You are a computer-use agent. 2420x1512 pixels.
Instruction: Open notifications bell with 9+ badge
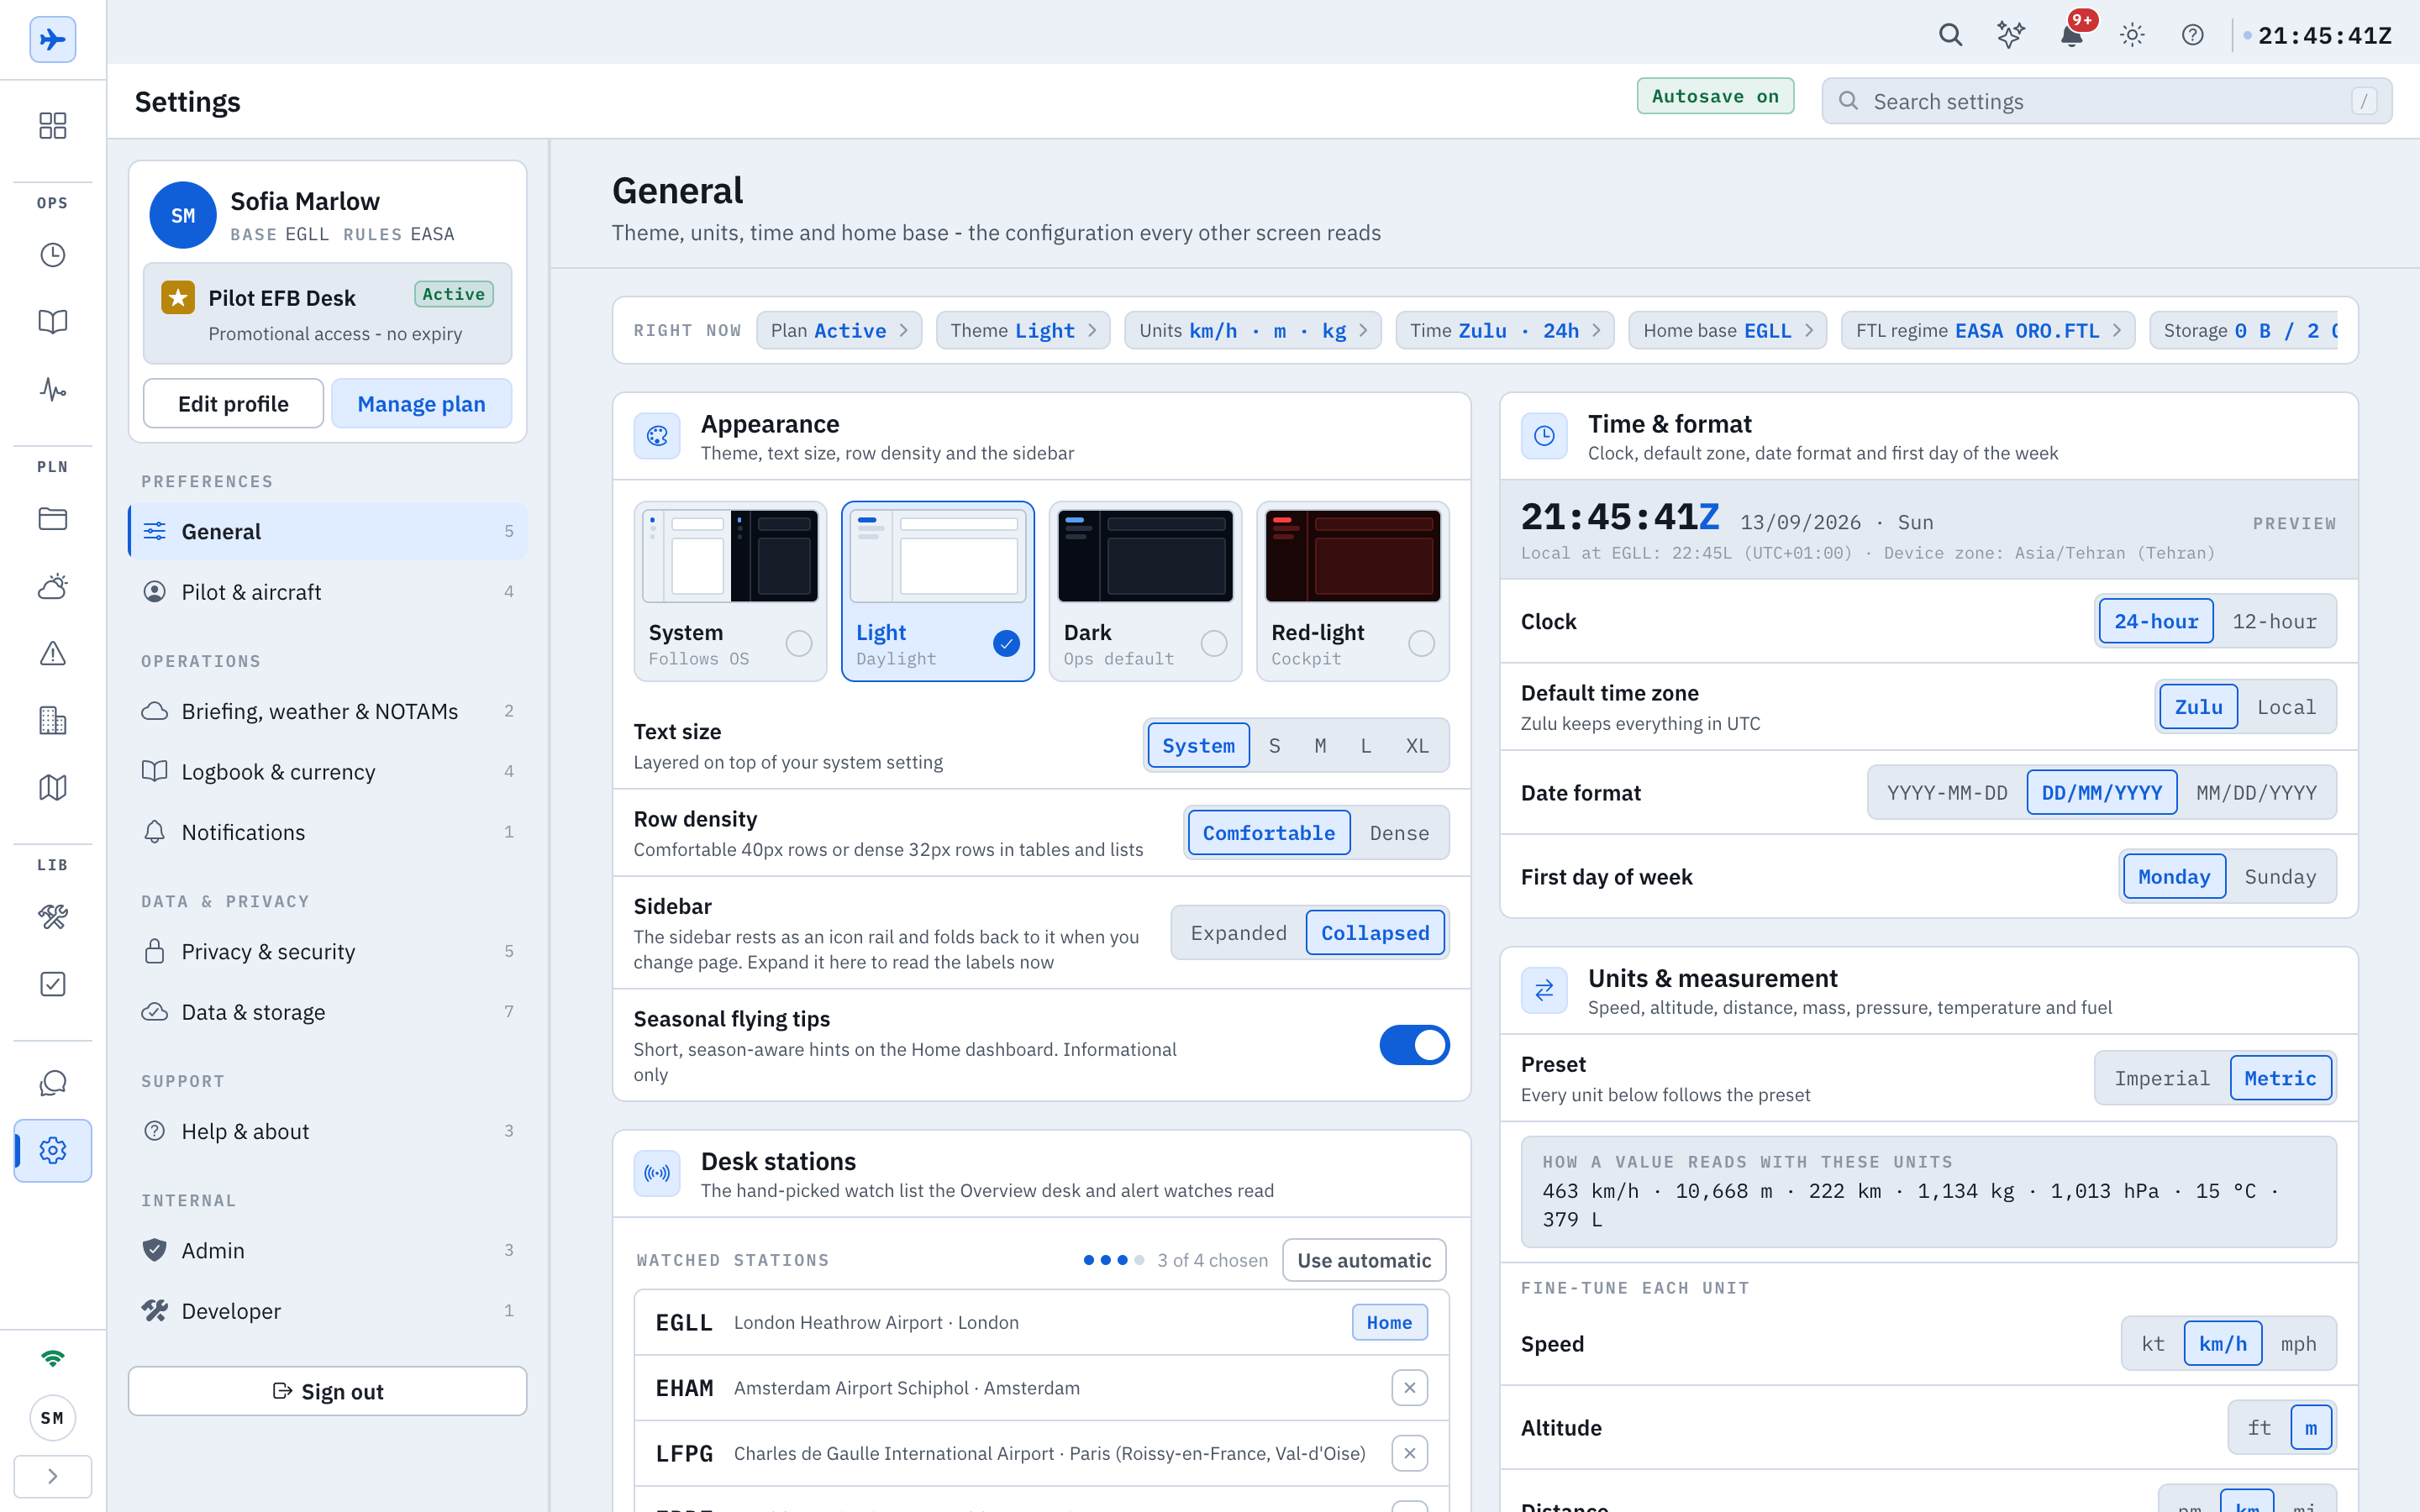(2072, 36)
